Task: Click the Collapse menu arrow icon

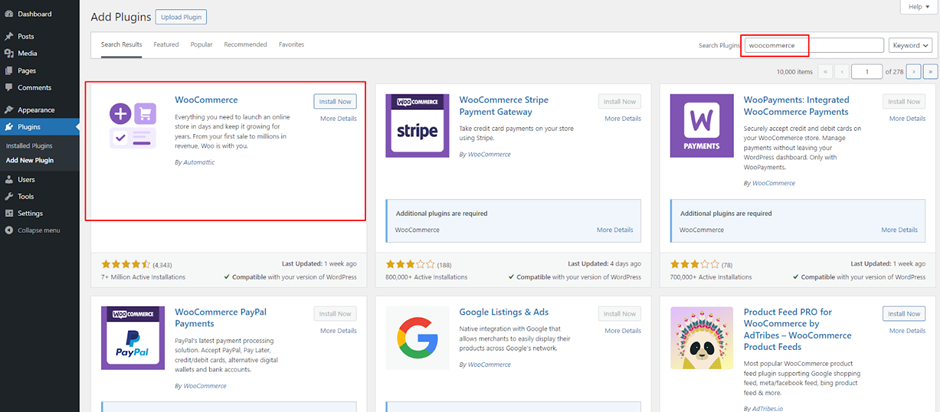Action: click(9, 230)
